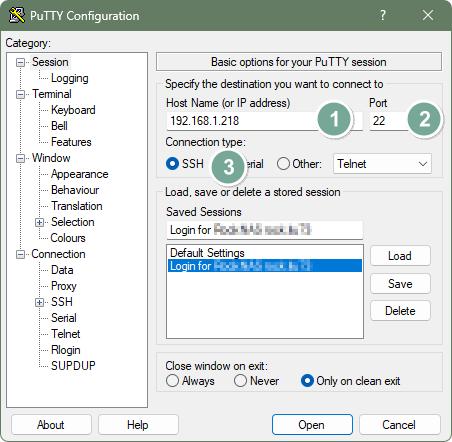
Task: Click the Port field containing 22
Action: pos(401,121)
